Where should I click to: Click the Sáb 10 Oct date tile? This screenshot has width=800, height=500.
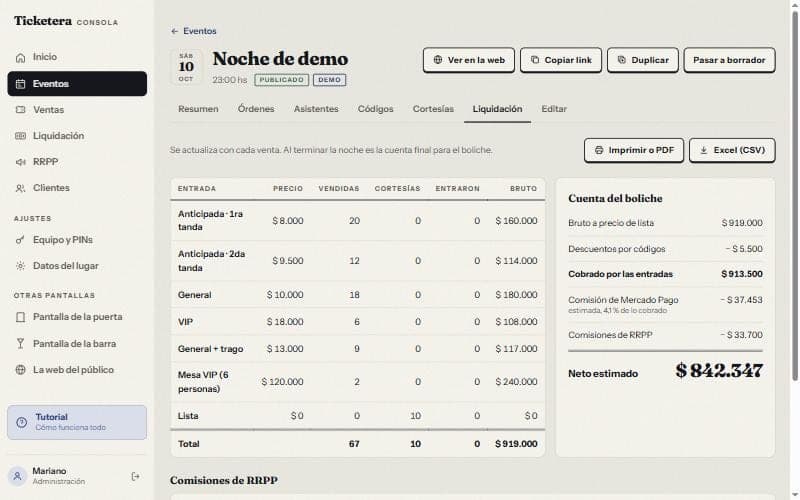(x=186, y=67)
